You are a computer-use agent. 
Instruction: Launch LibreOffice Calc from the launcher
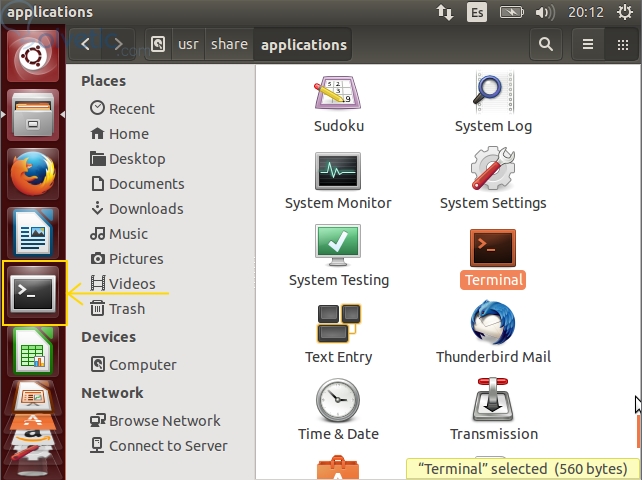pyautogui.click(x=33, y=352)
